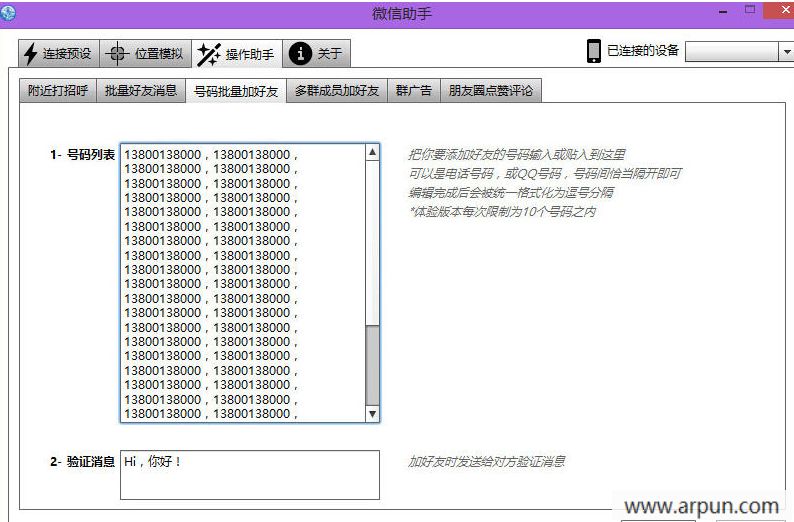Expand the 已连接的设备 dropdown arrow

[786, 52]
